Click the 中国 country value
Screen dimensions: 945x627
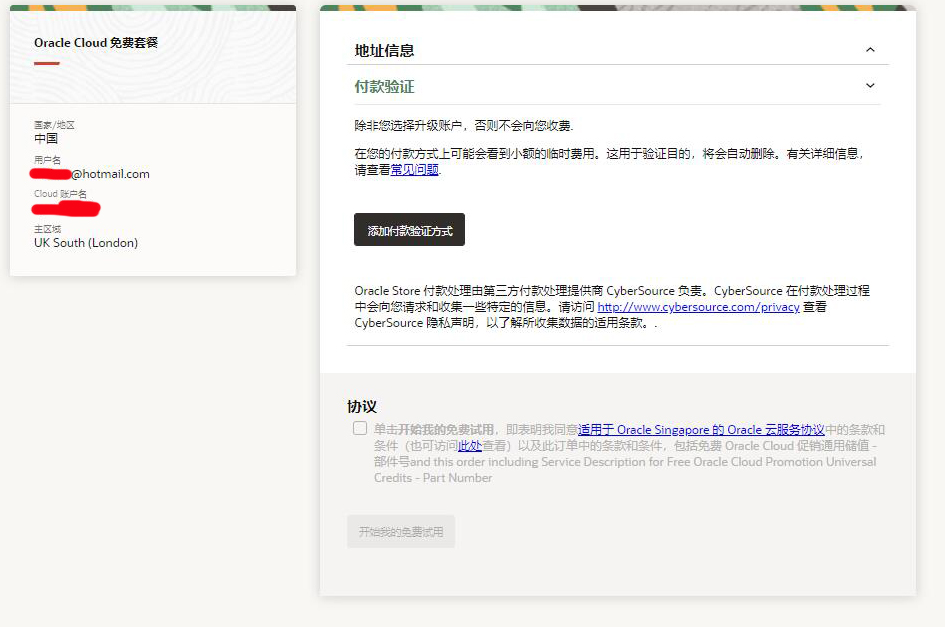(46, 139)
